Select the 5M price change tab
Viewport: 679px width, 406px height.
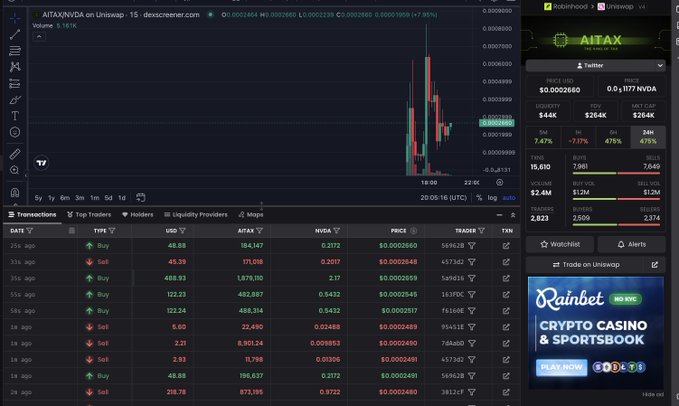tap(543, 137)
